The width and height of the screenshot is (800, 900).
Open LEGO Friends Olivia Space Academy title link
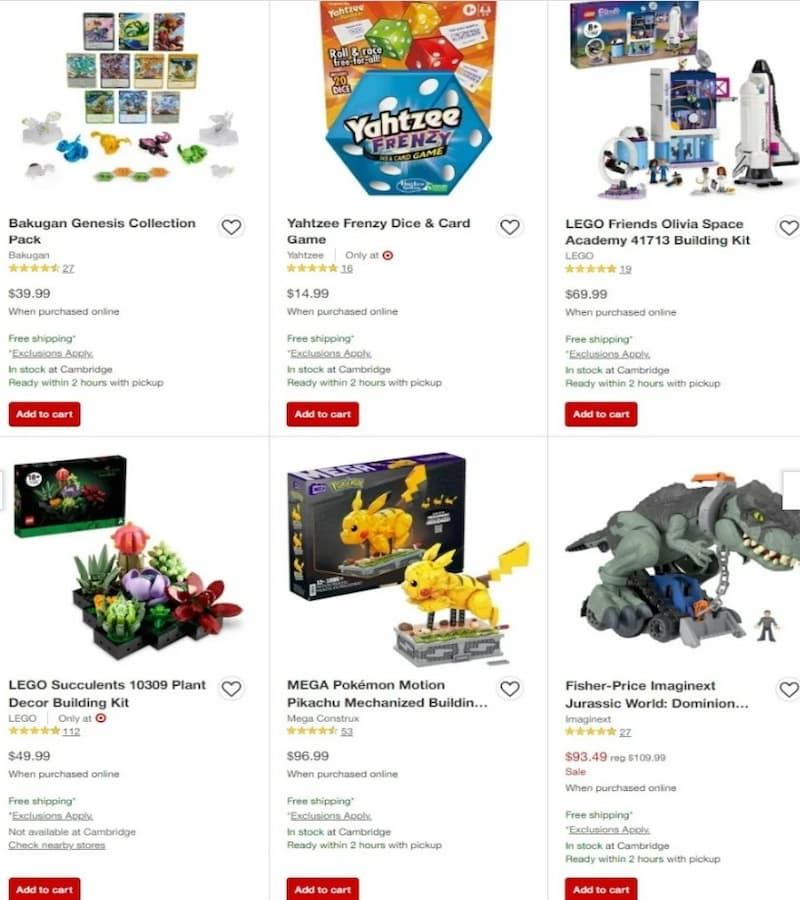tap(658, 232)
